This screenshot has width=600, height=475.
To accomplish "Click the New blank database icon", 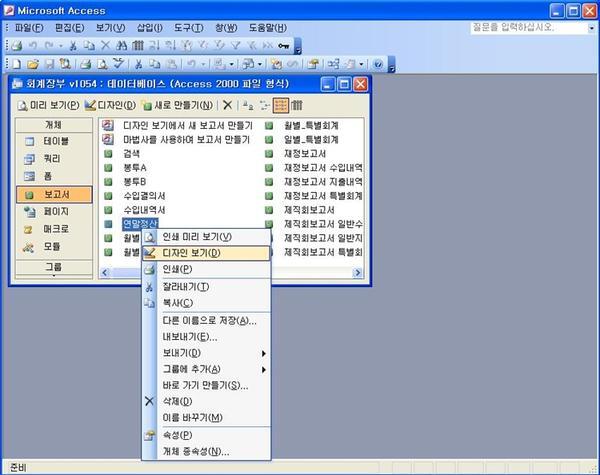I will (17, 64).
